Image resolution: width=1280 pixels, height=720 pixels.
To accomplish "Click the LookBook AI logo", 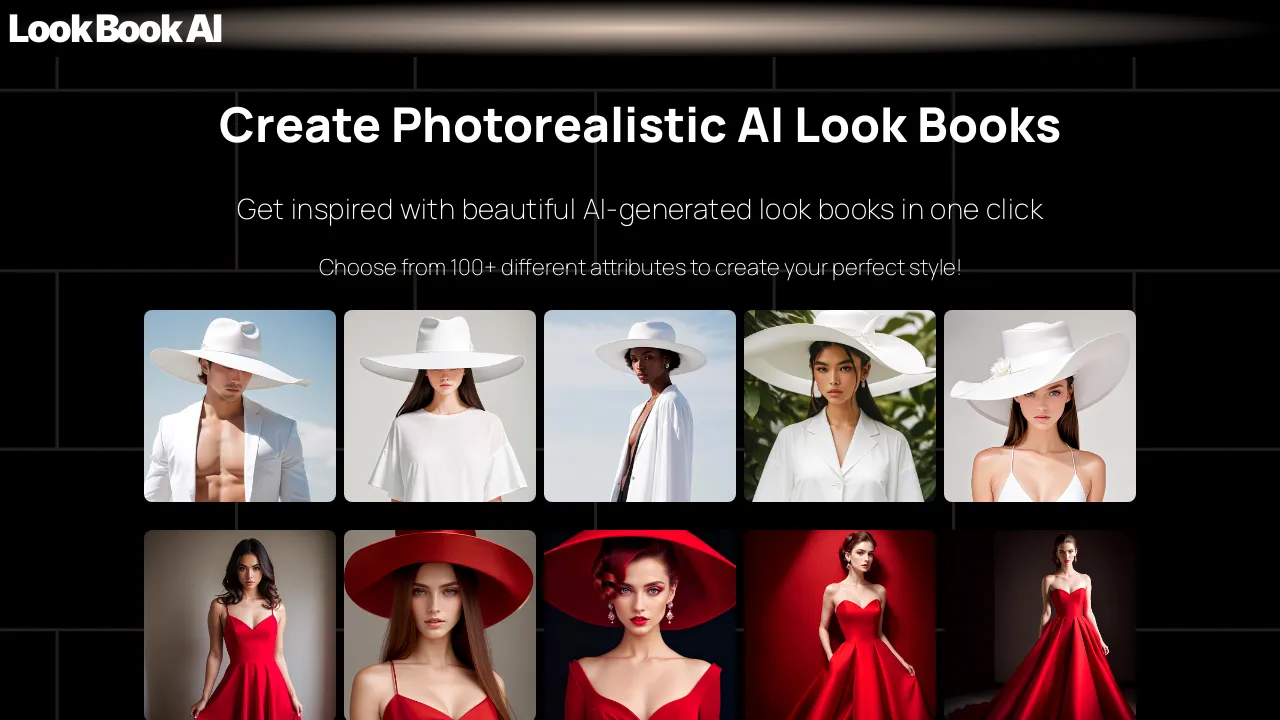I will click(114, 30).
